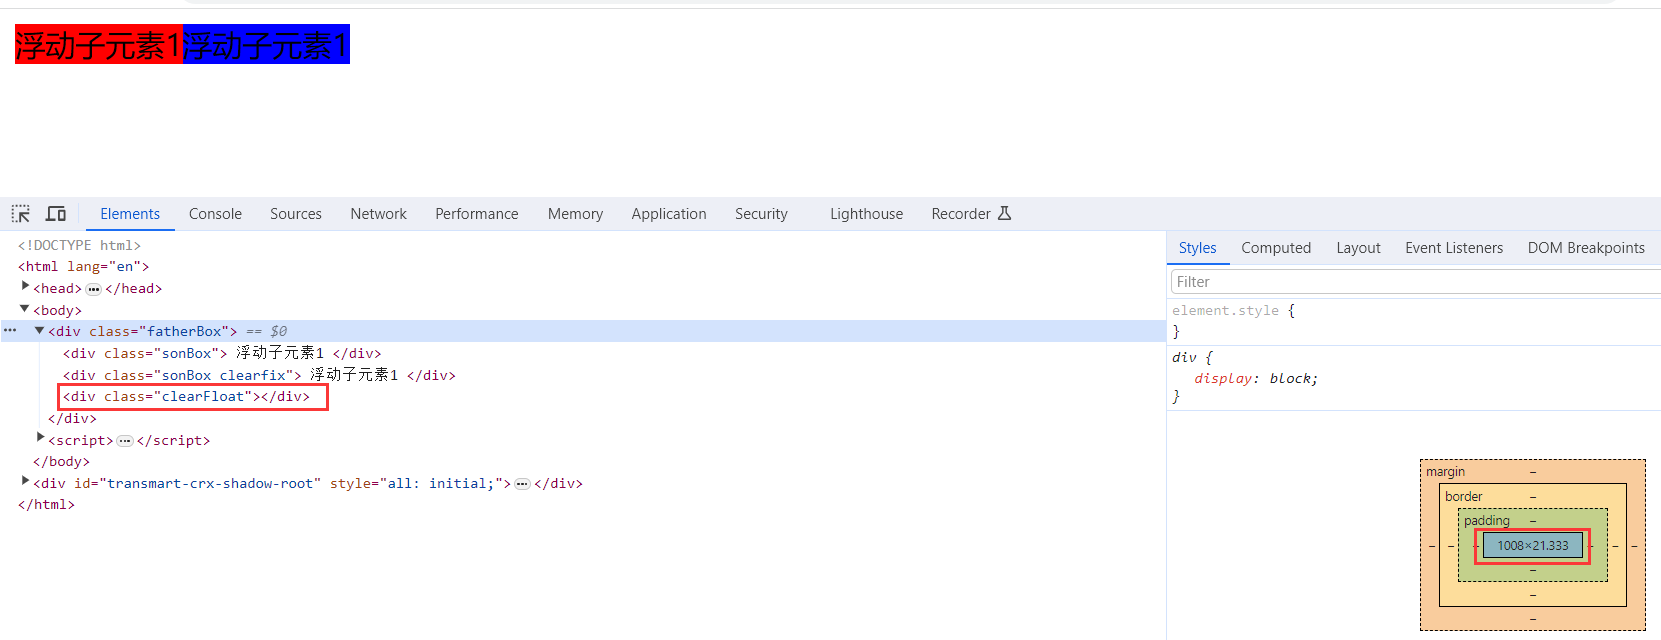The image size is (1661, 640).
Task: Expand the script element node
Action: point(40,440)
